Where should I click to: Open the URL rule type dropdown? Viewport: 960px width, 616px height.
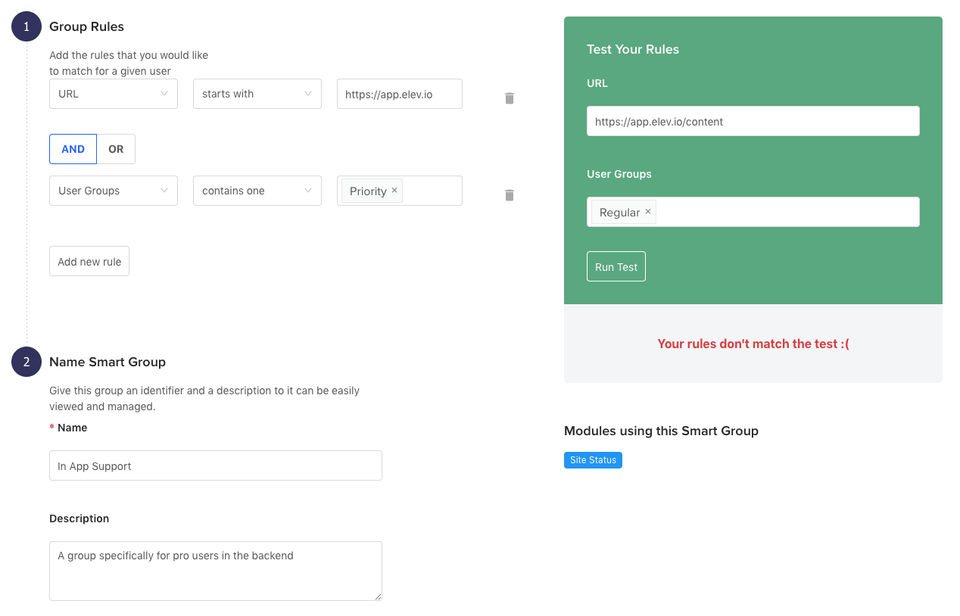coord(113,94)
